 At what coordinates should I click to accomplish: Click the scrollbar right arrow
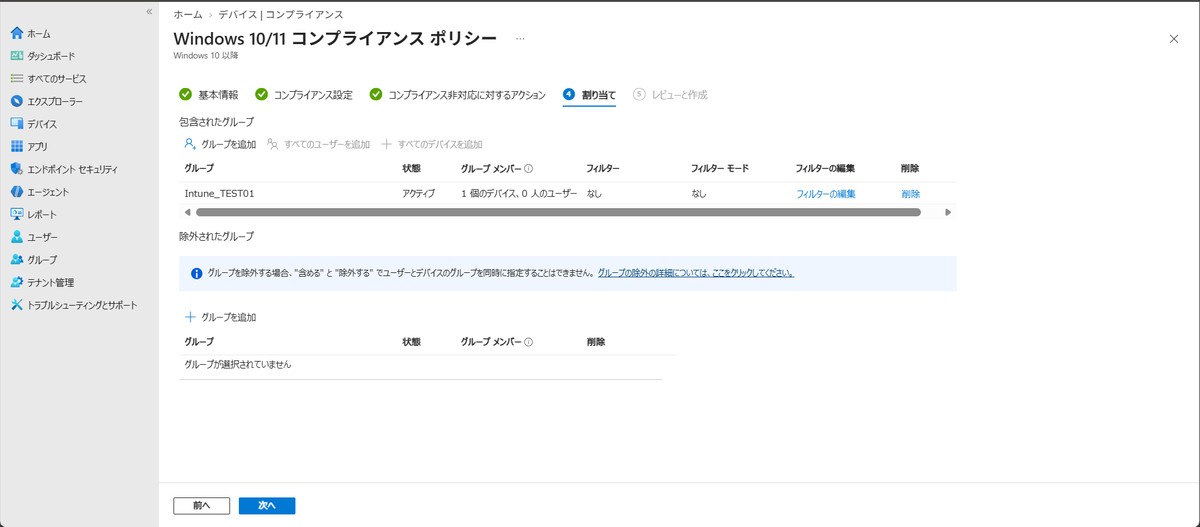coord(948,212)
